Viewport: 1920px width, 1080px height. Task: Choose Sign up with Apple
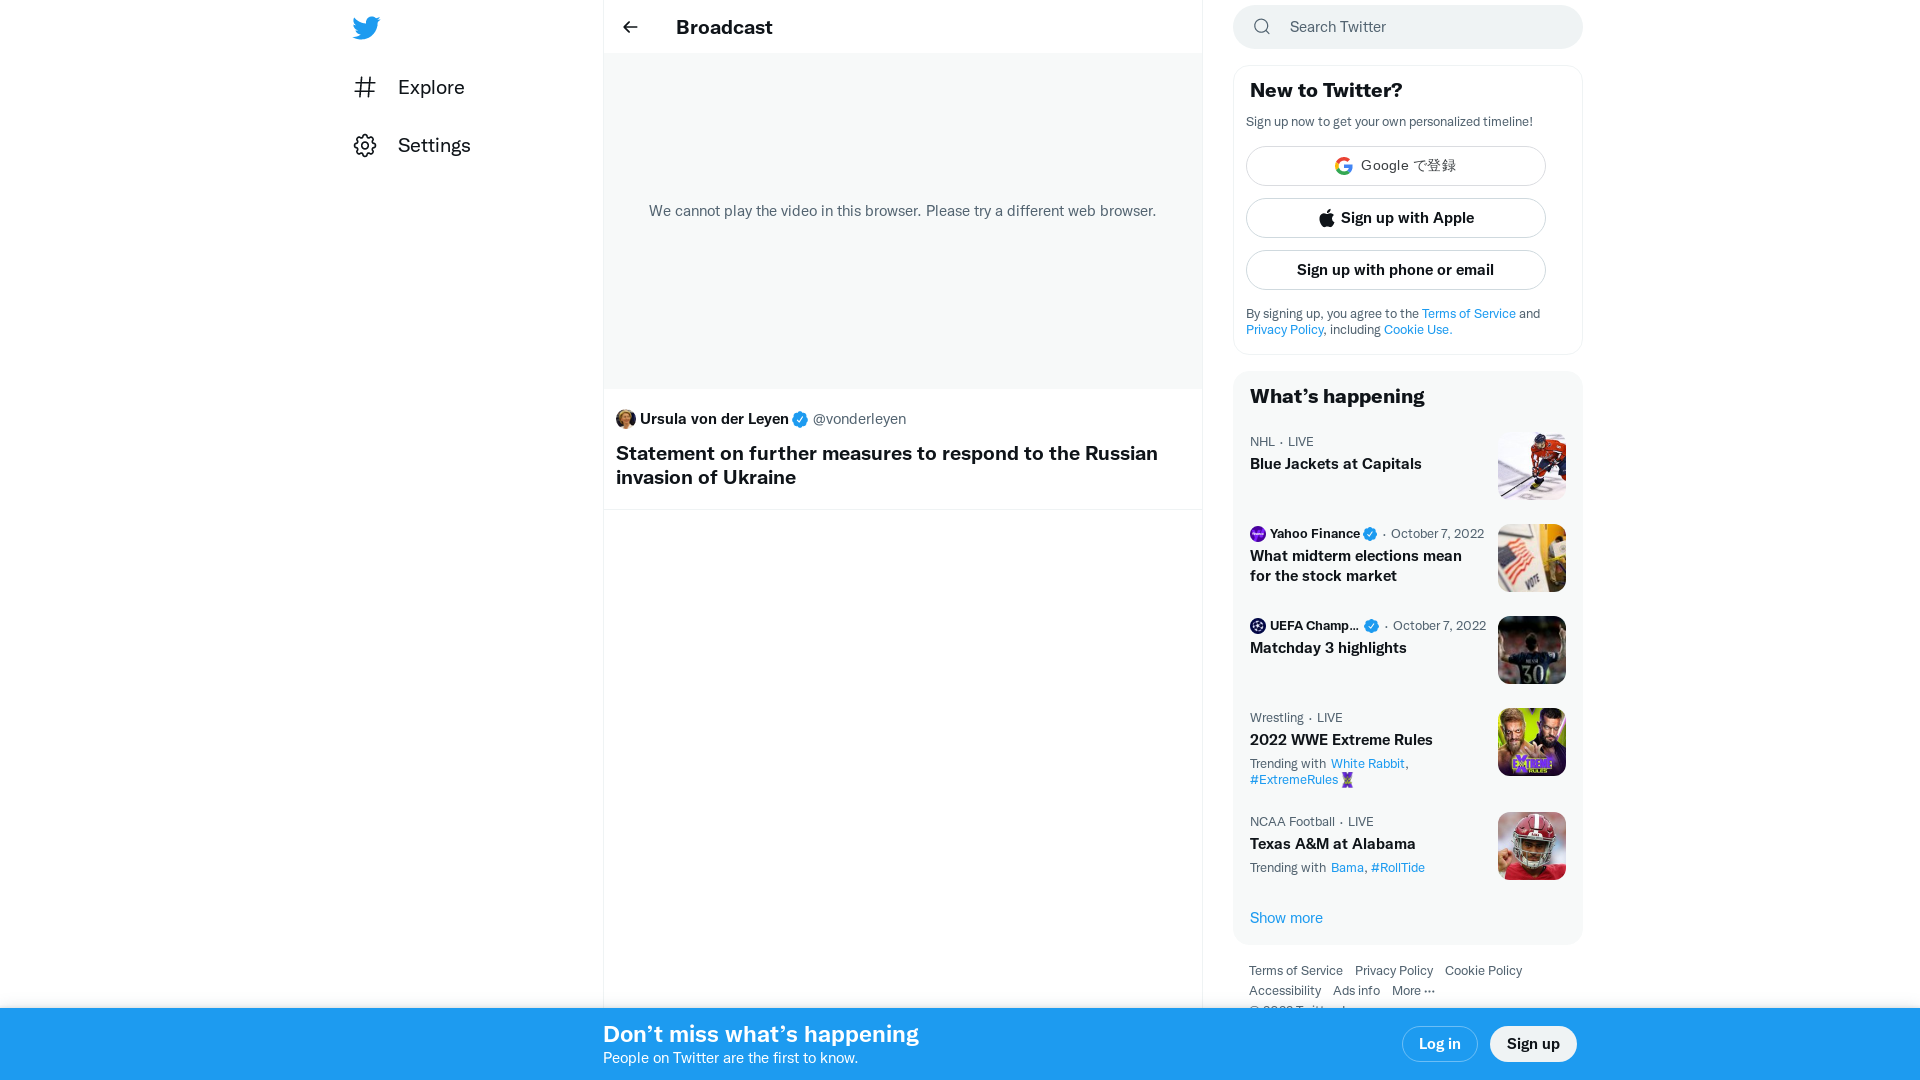tap(1396, 218)
